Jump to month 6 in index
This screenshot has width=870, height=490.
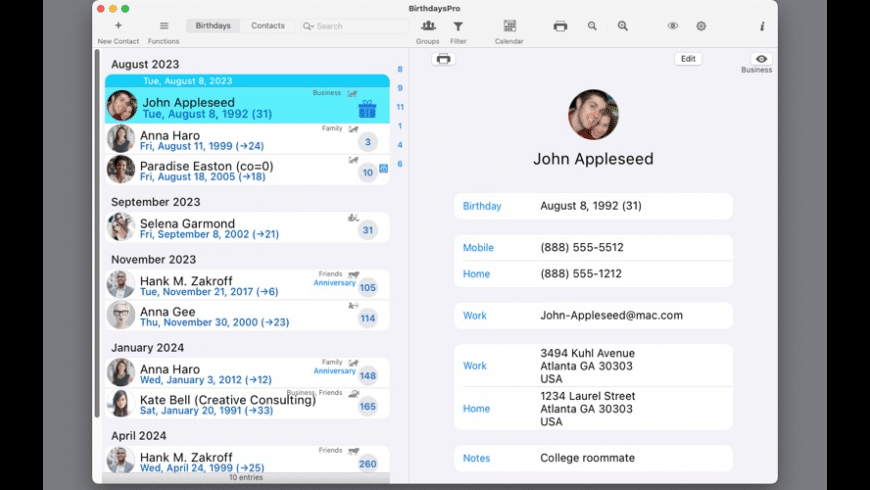pyautogui.click(x=399, y=164)
